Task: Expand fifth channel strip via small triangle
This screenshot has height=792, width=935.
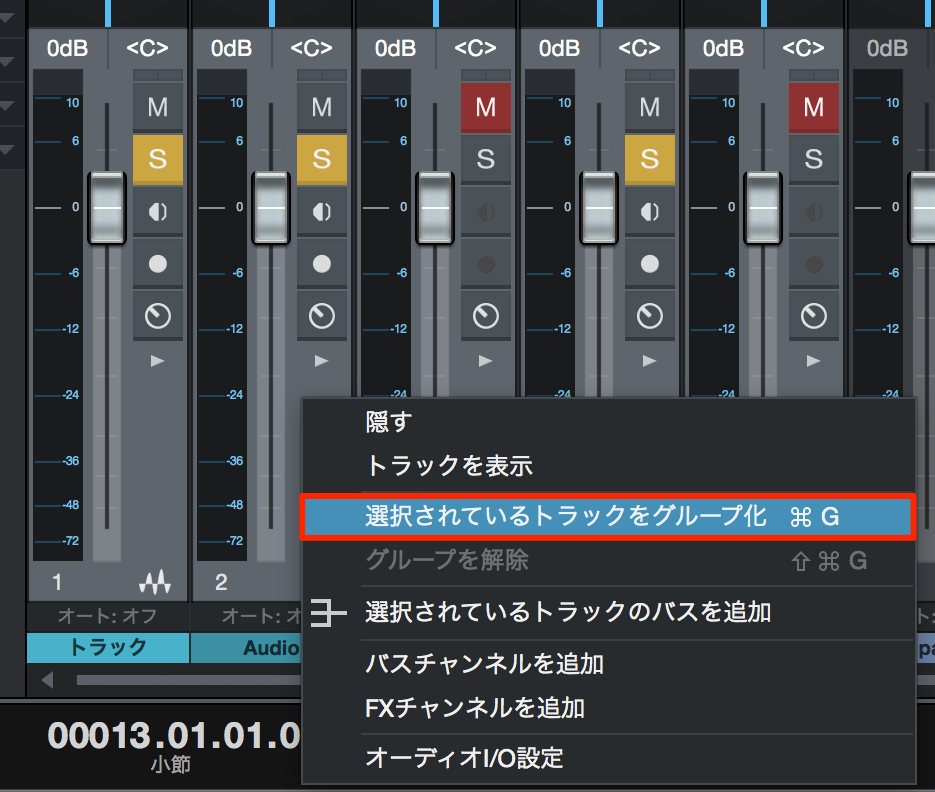Action: pyautogui.click(x=813, y=361)
